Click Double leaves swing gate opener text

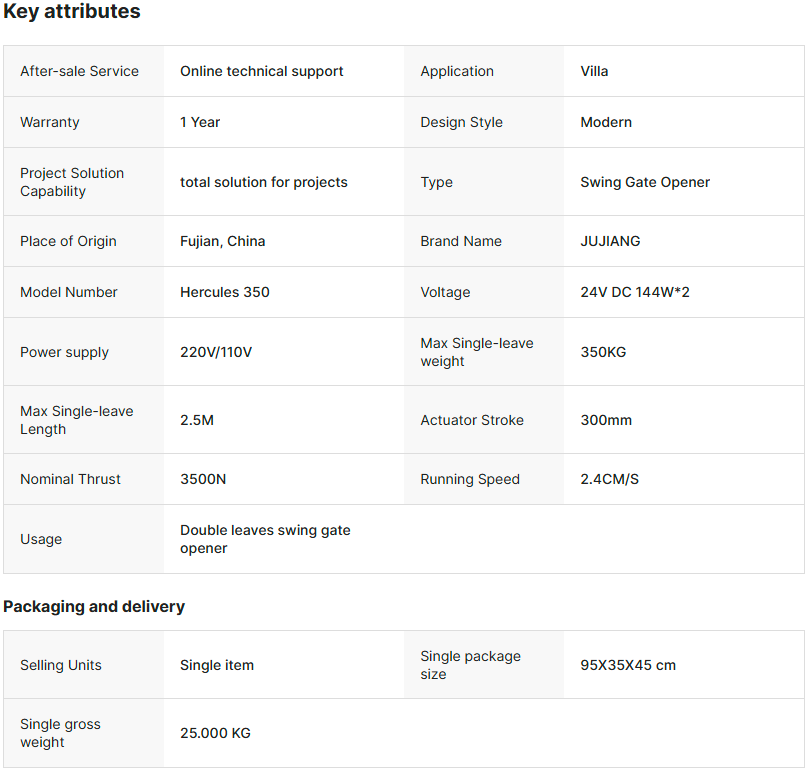[265, 539]
